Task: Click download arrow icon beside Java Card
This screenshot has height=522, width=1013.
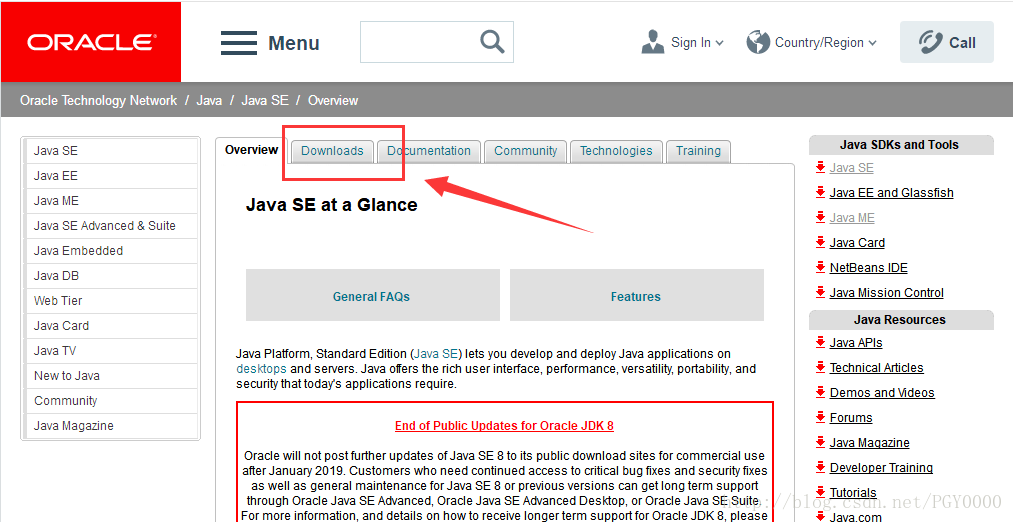Action: 820,243
